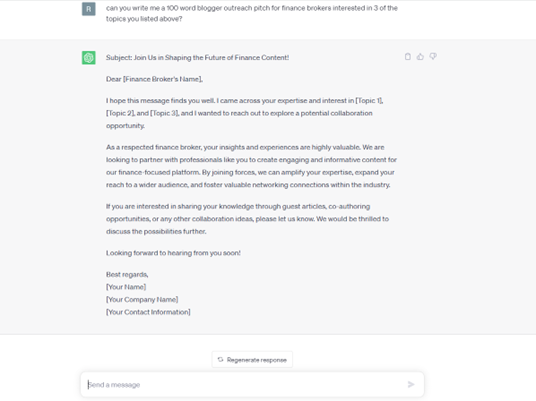The width and height of the screenshot is (536, 401).
Task: Click the green ChatGPT avatar logo
Action: coord(89,57)
